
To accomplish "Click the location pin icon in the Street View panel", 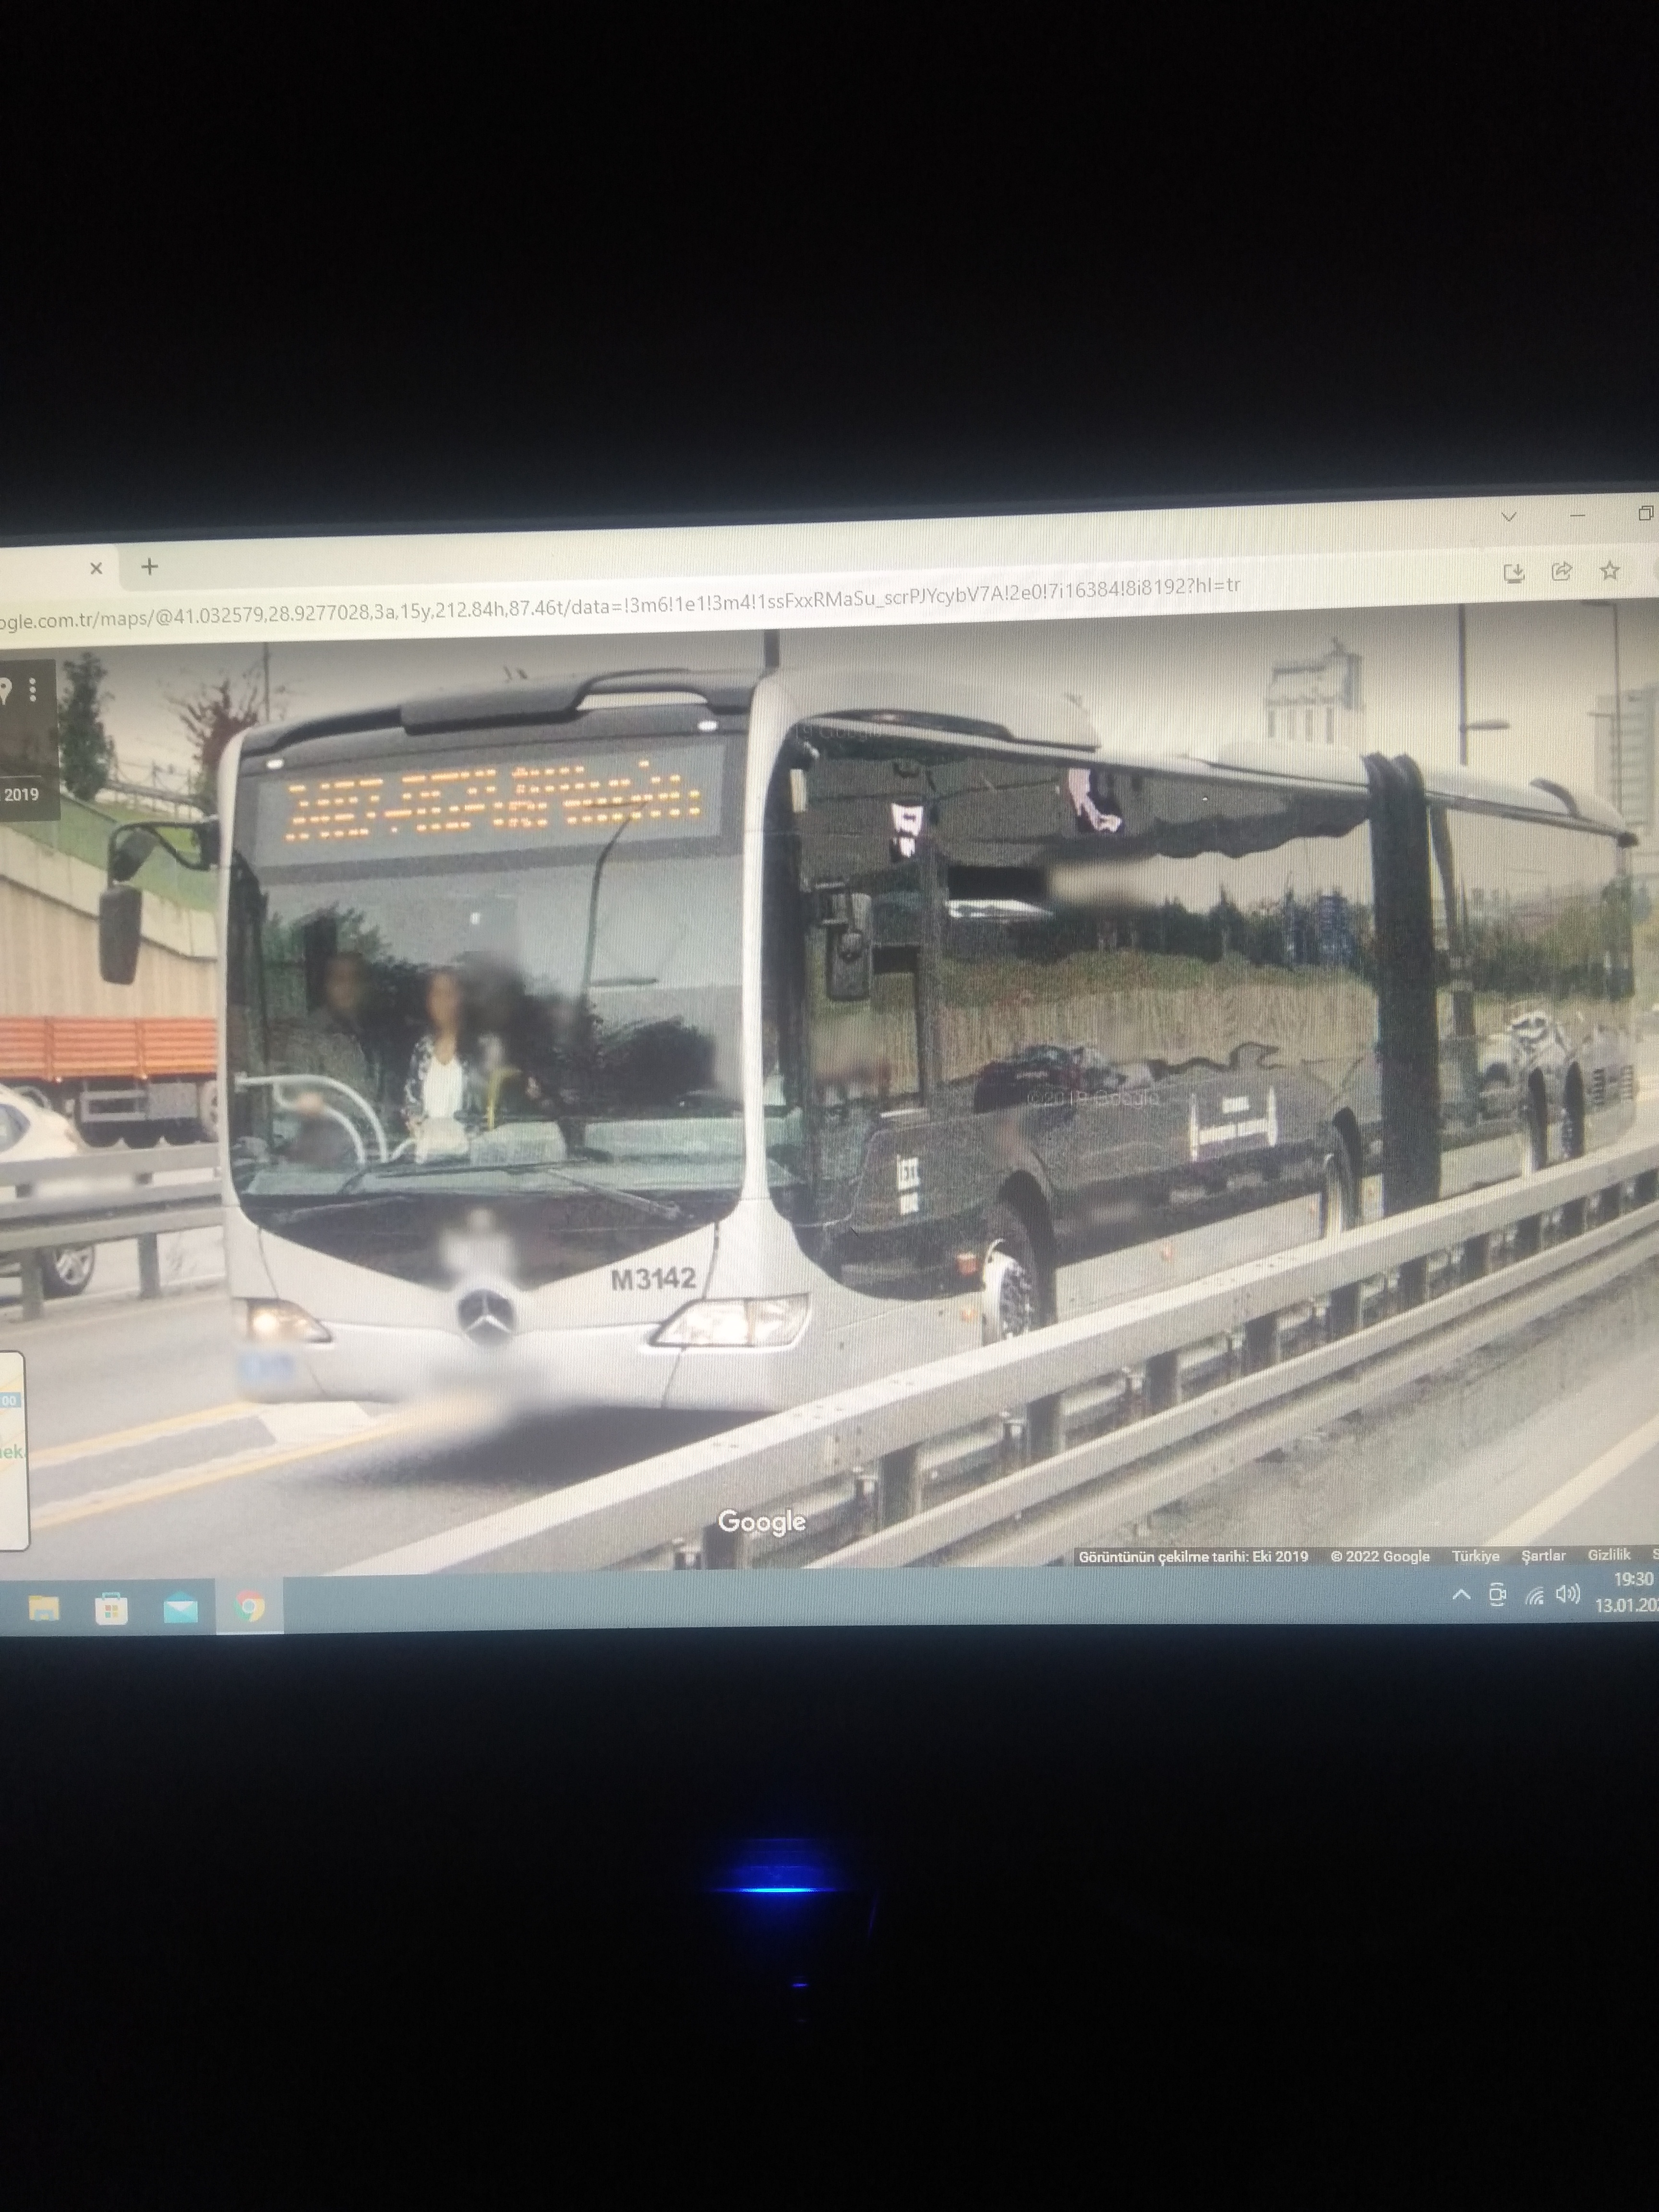I will point(6,690).
